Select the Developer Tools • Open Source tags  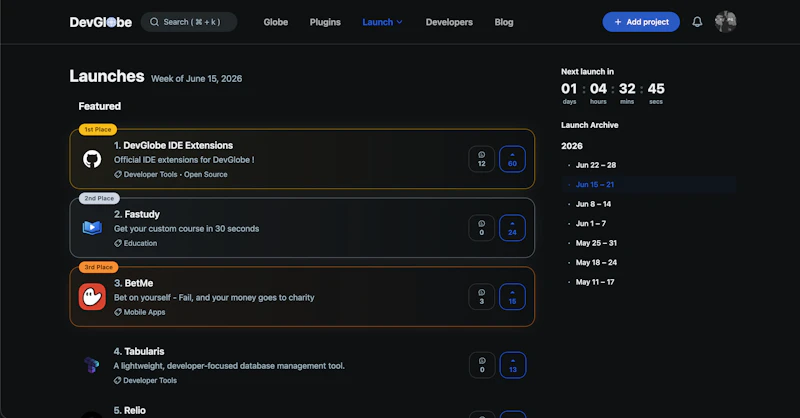coord(171,175)
